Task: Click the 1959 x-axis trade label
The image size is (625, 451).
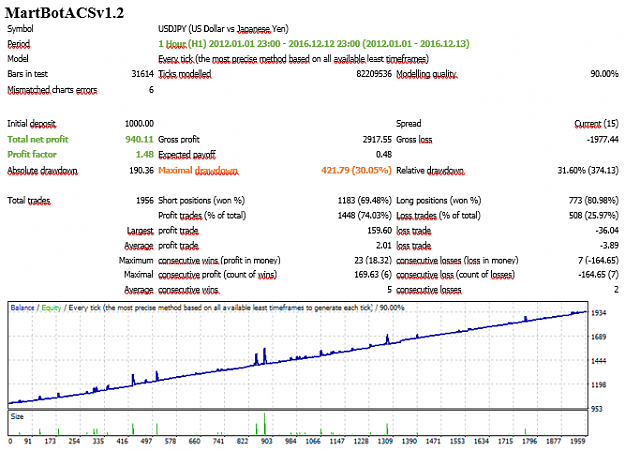Action: pos(578,441)
